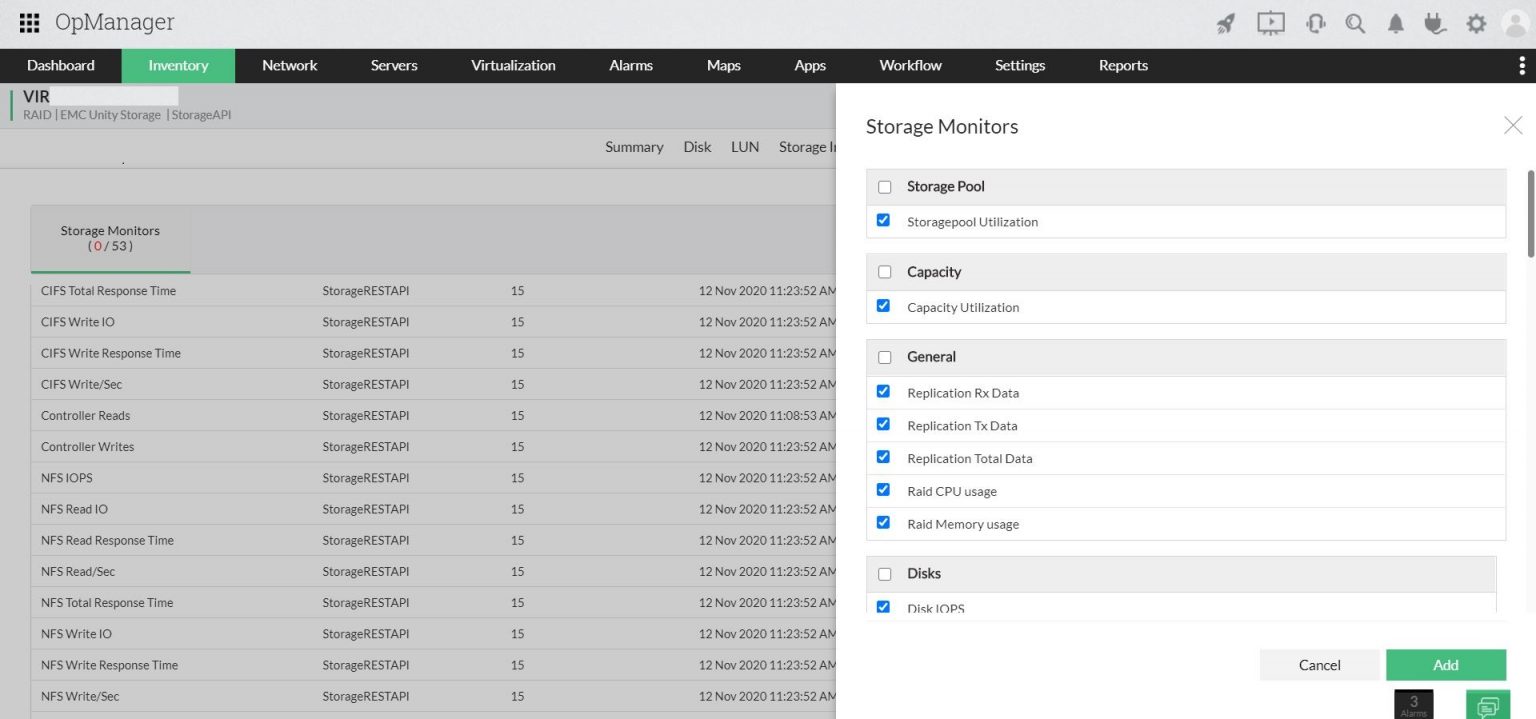Open the green chat icon

click(x=1487, y=705)
